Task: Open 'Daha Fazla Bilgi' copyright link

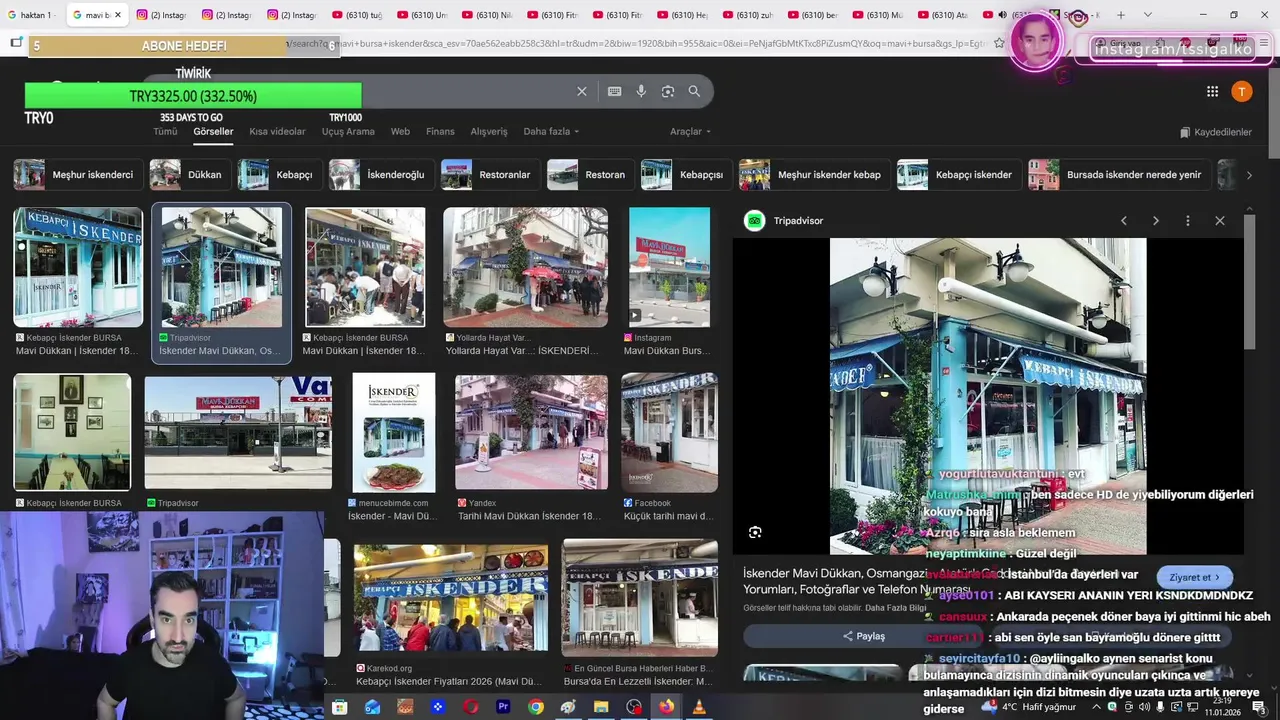Action: pyautogui.click(x=895, y=608)
